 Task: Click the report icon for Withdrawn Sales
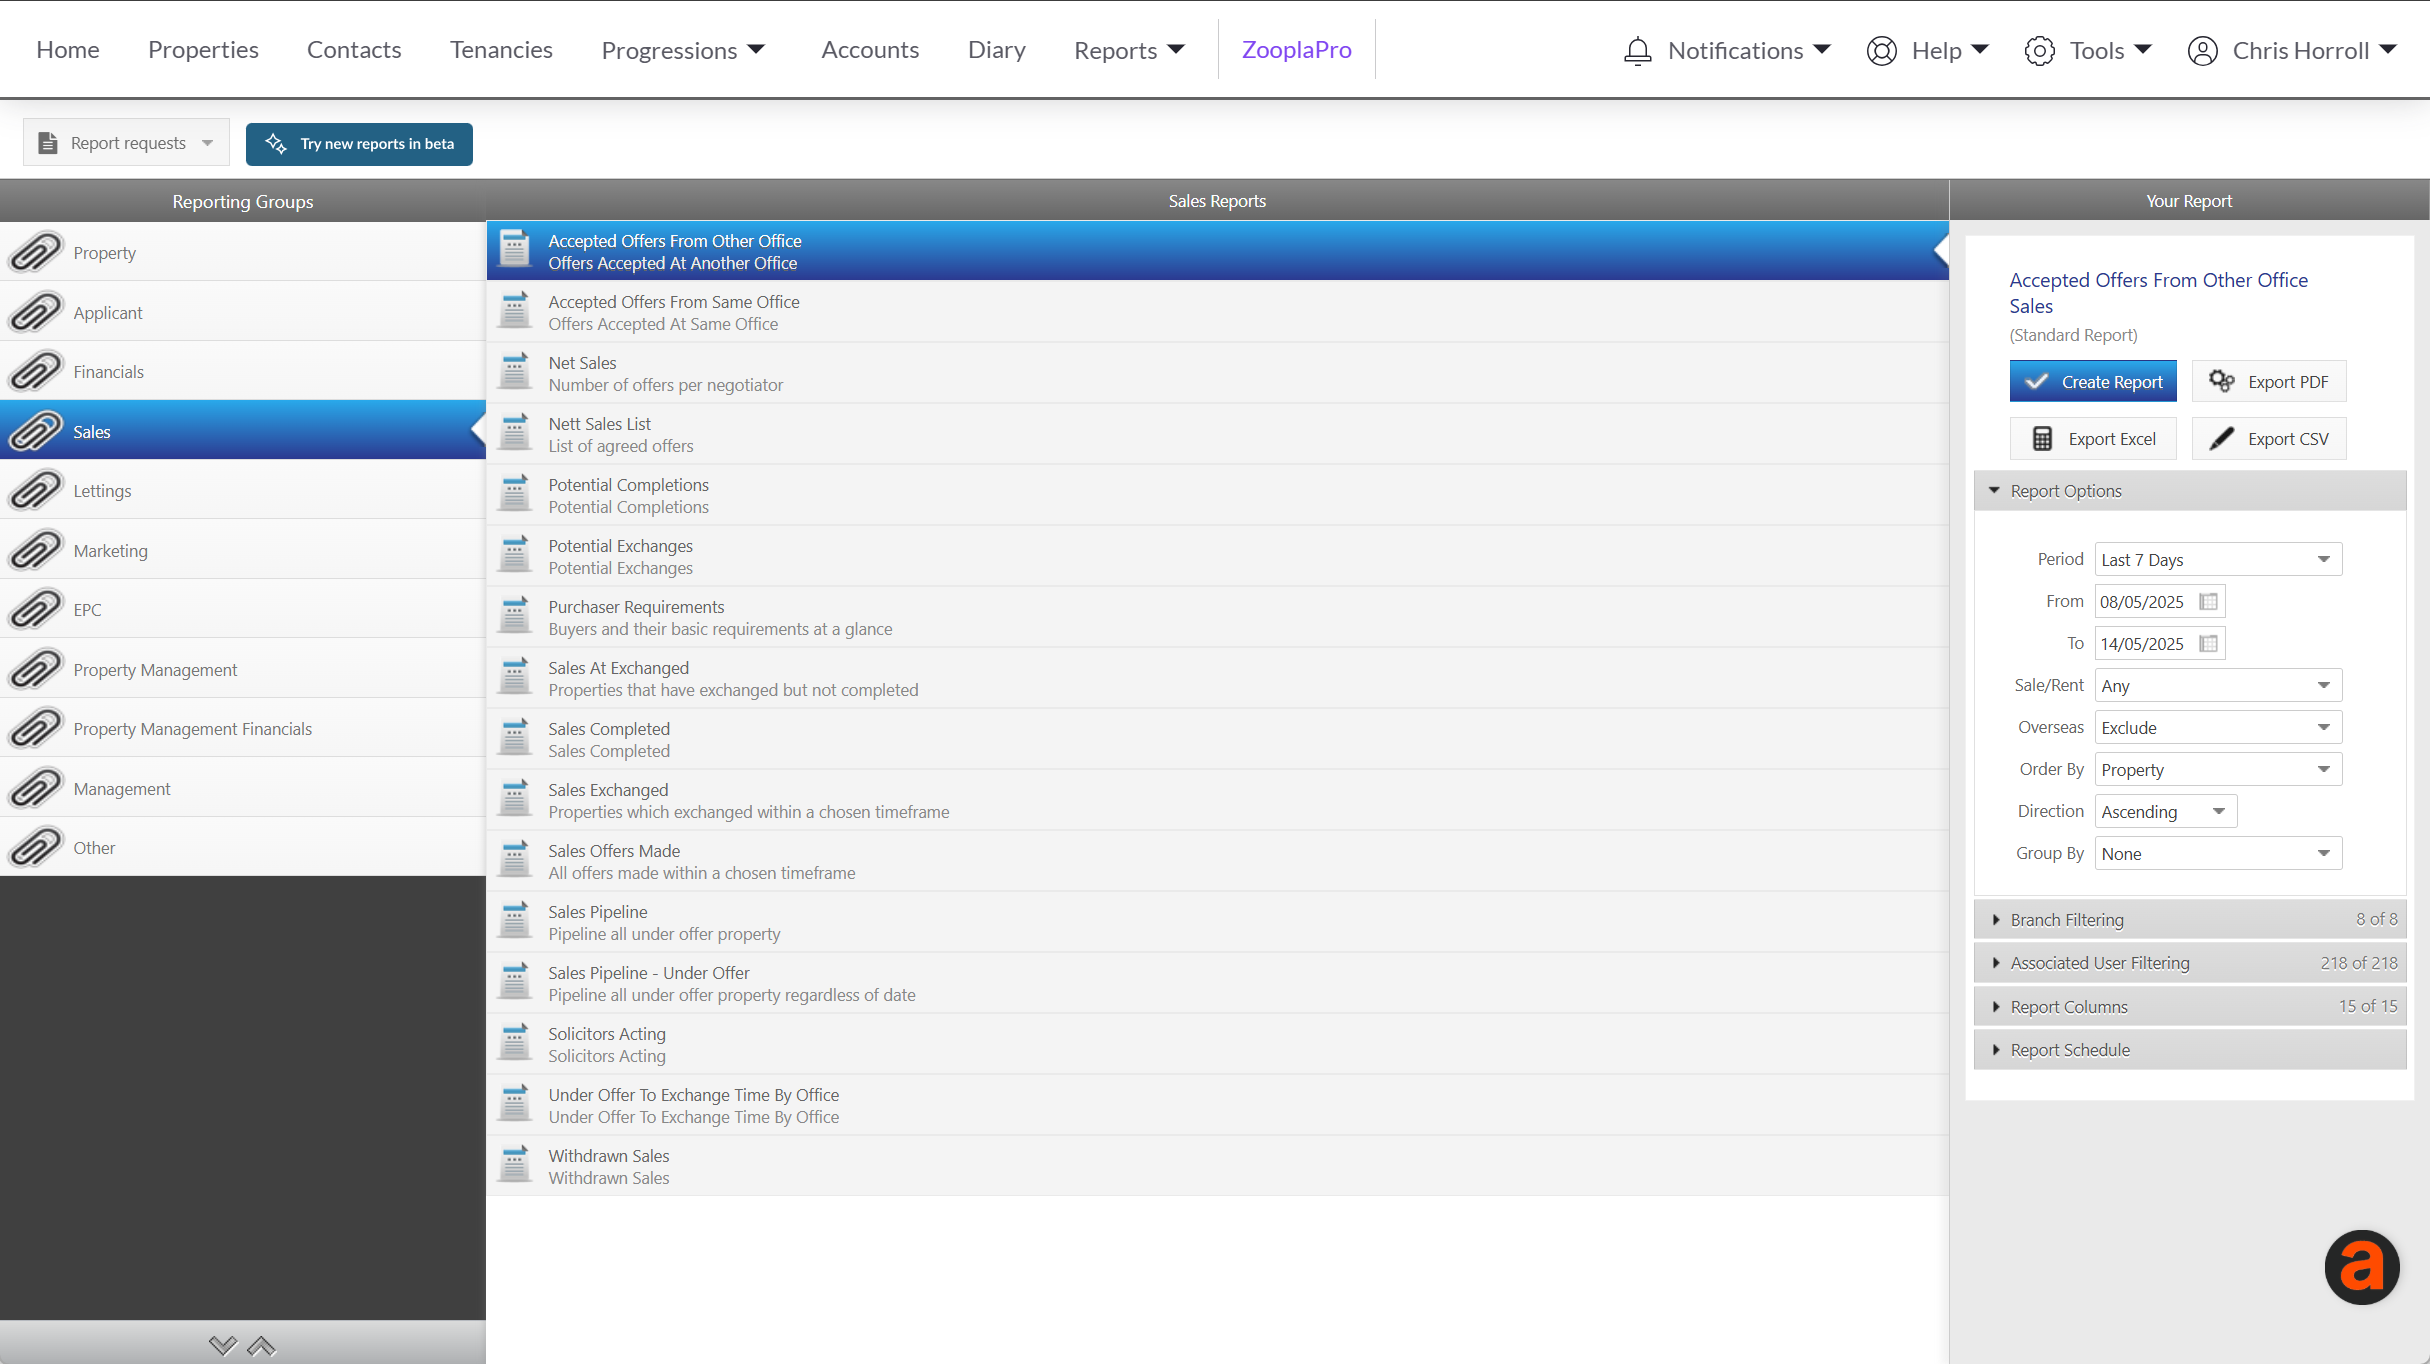(514, 1165)
